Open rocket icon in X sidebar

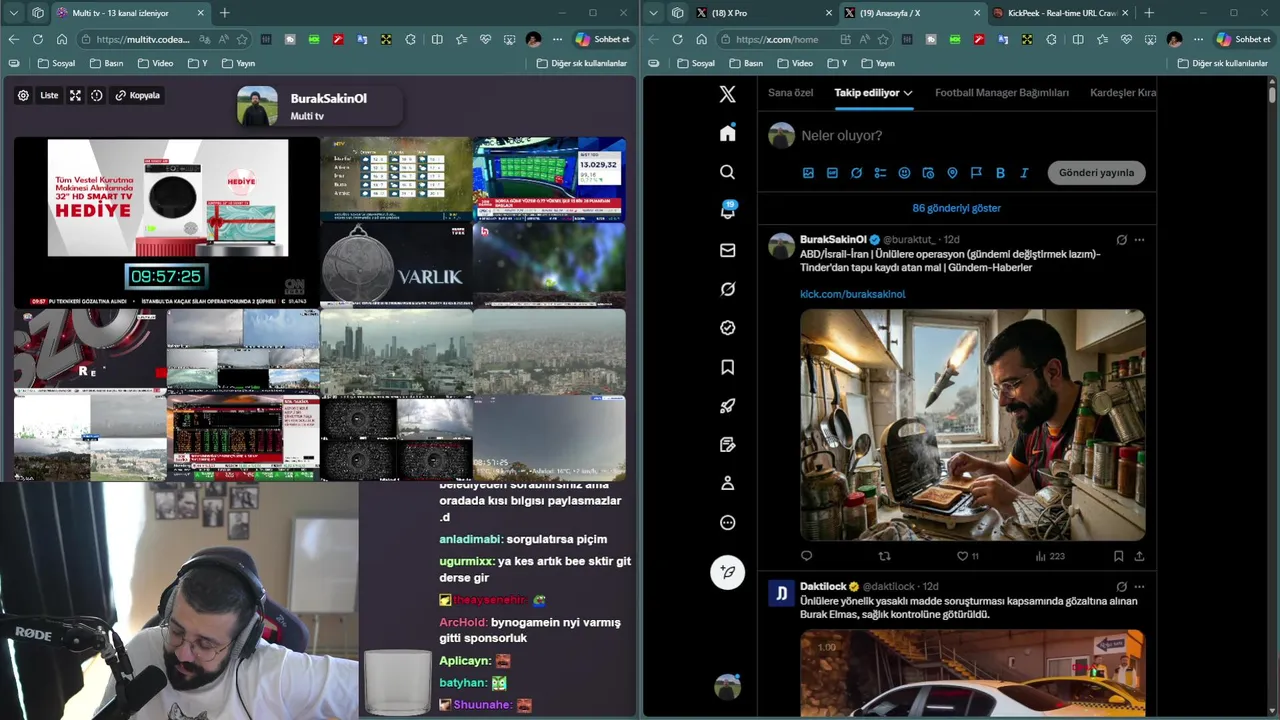[727, 406]
